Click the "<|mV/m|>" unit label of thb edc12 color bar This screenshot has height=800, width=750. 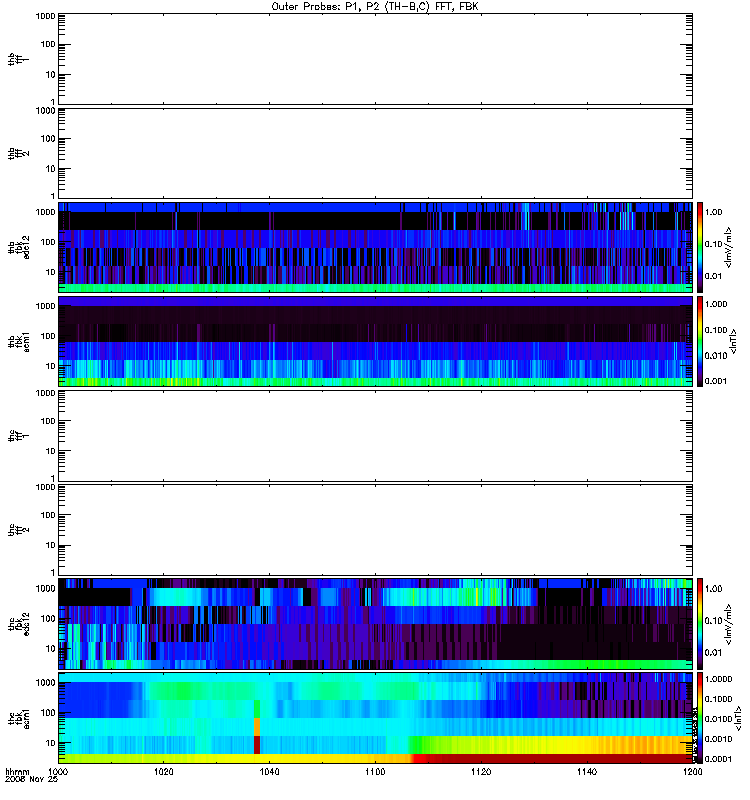pos(729,247)
